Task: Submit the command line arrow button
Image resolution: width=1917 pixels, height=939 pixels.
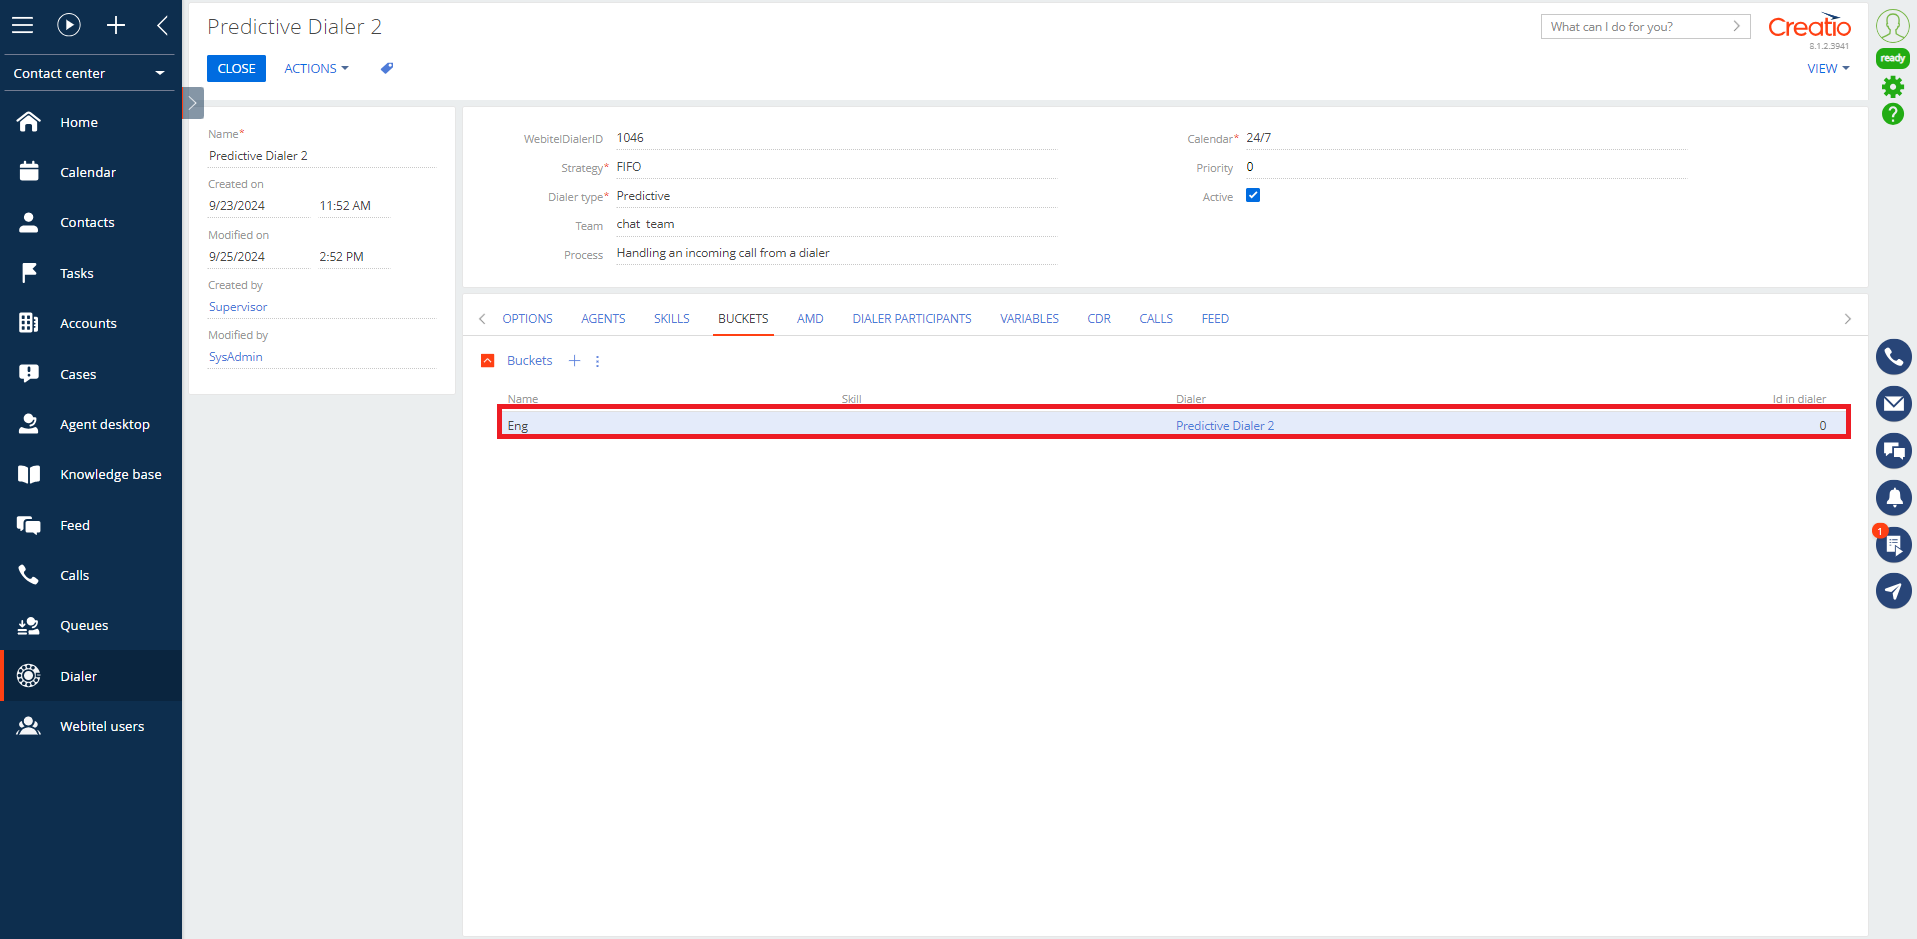Action: tap(1737, 27)
